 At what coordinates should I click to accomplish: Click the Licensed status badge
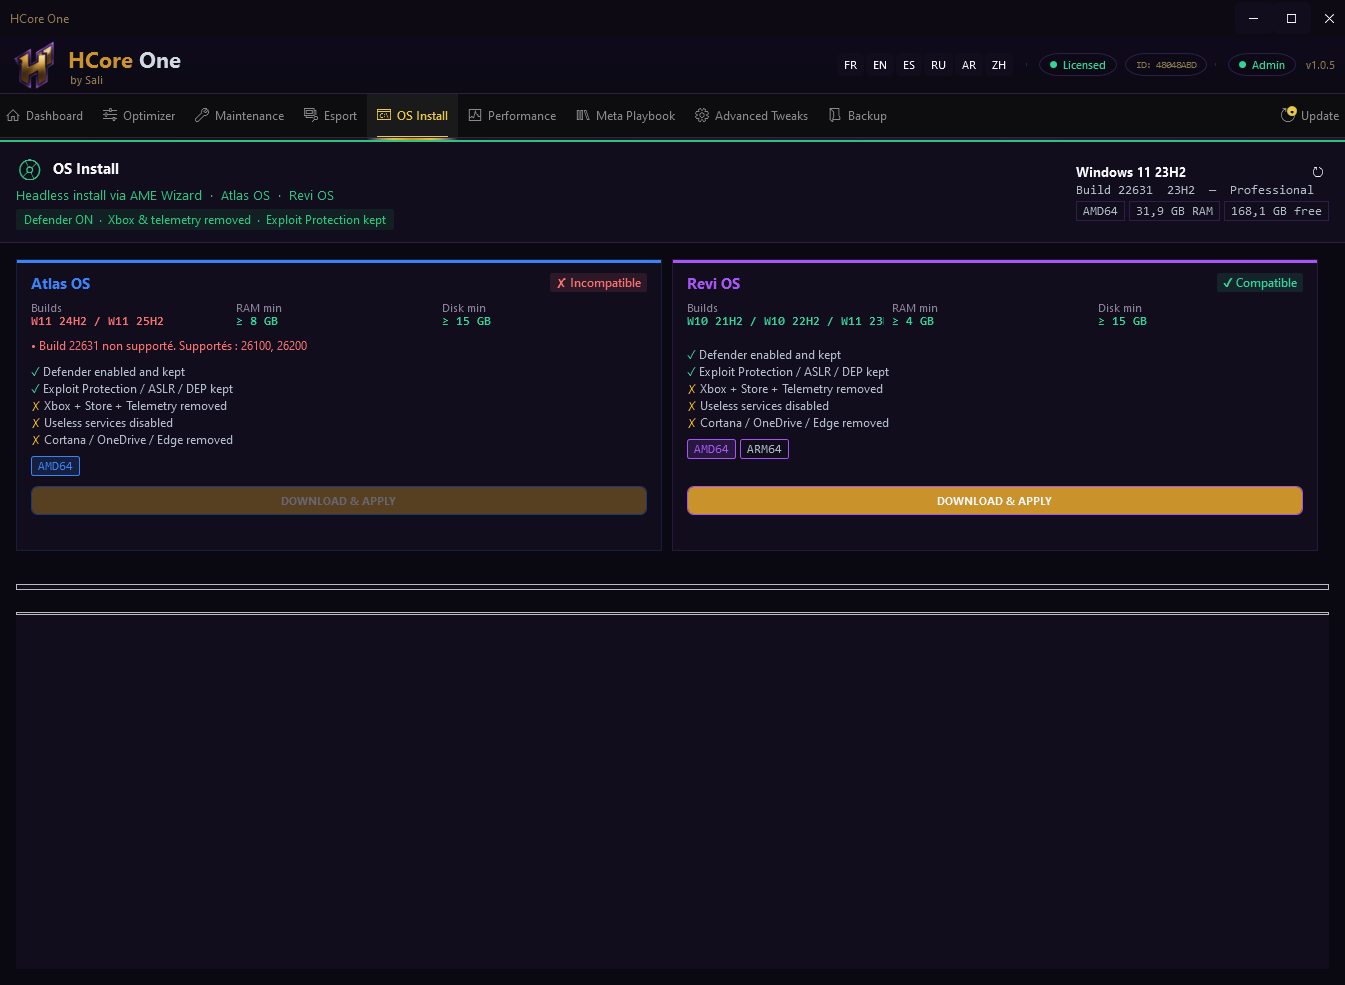point(1078,65)
